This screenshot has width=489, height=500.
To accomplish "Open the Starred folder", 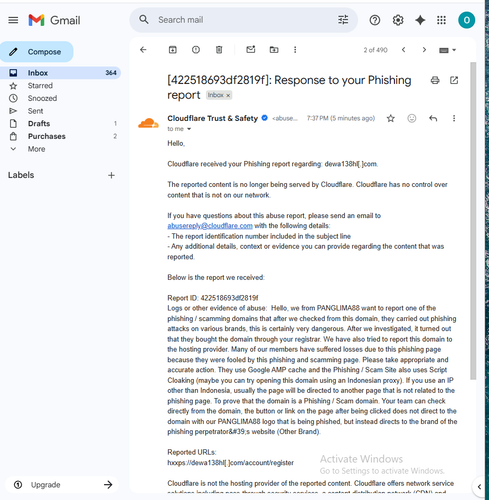I will pyautogui.click(x=40, y=86).
